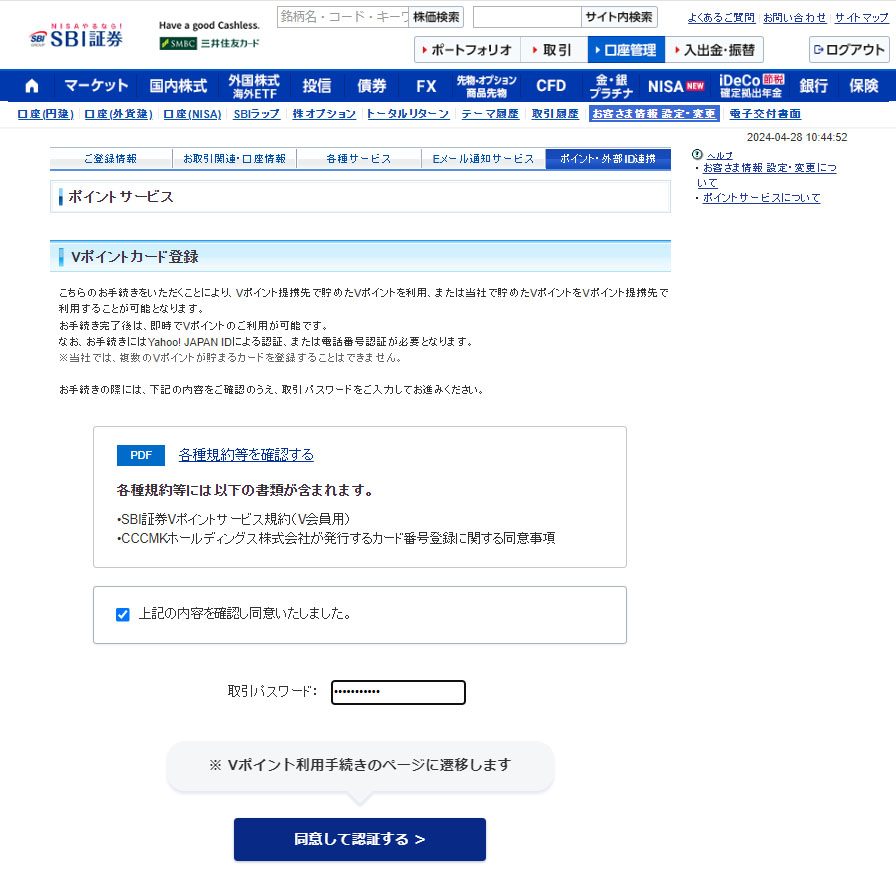
Task: Click the 取引パスワード input field
Action: click(398, 692)
